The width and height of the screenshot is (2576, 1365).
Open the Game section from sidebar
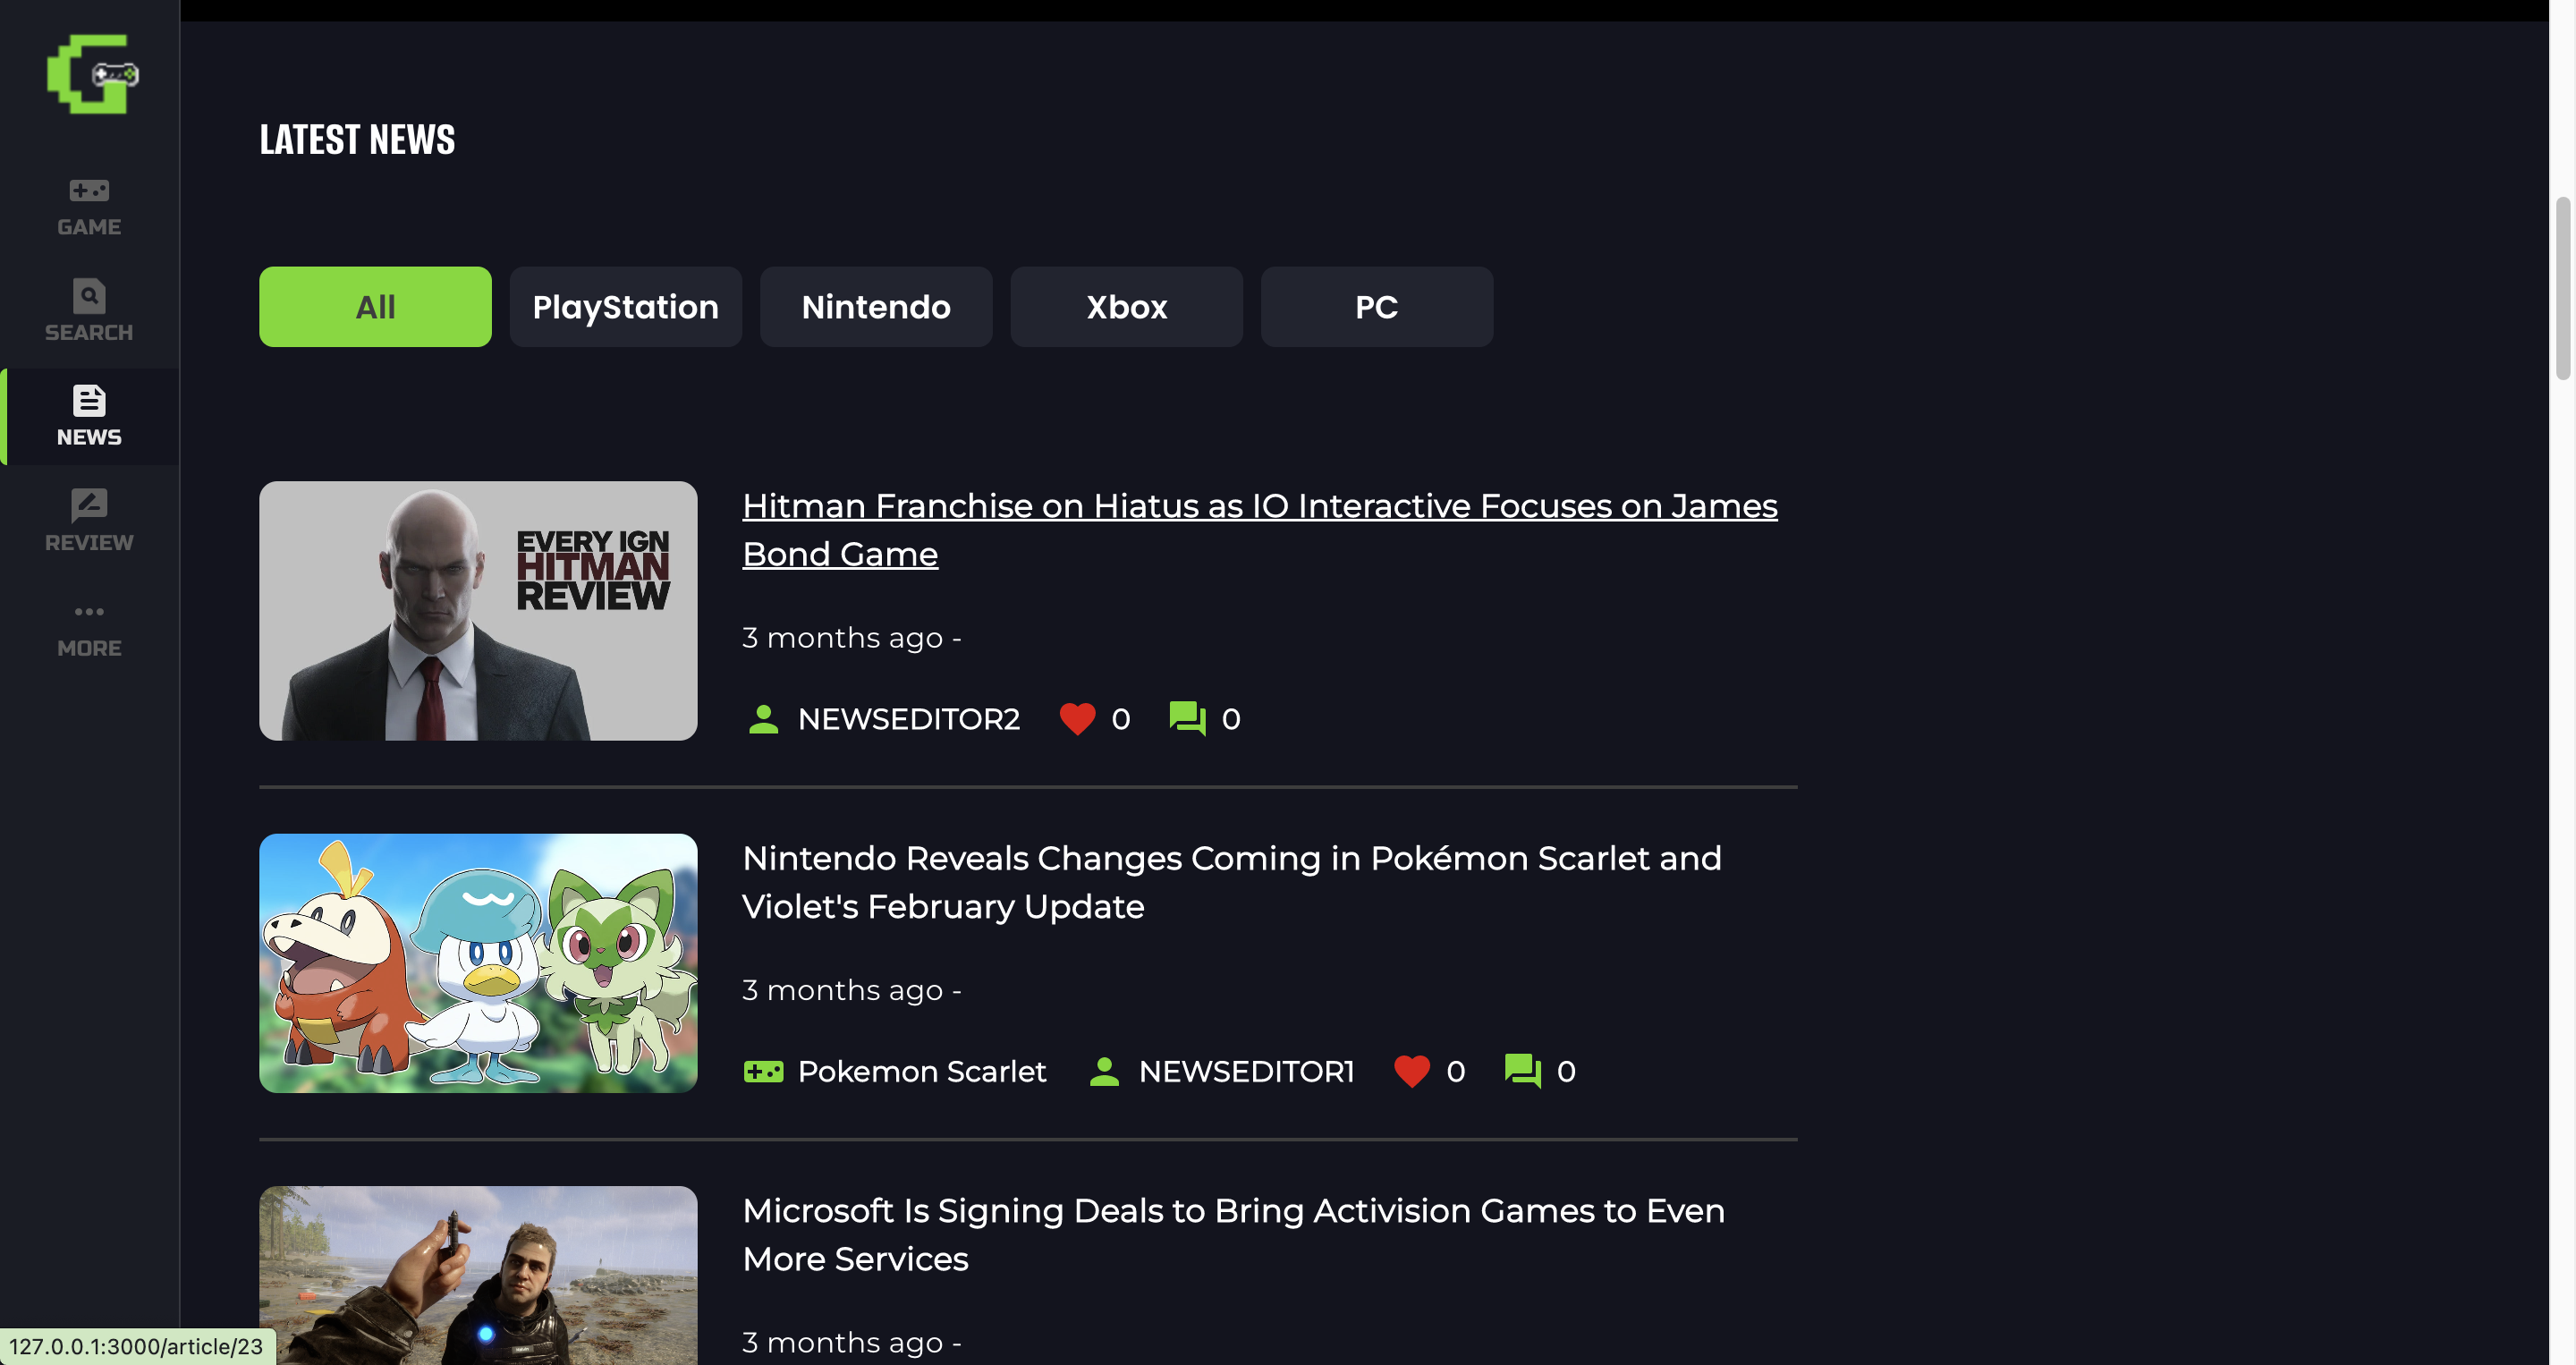pos(89,207)
